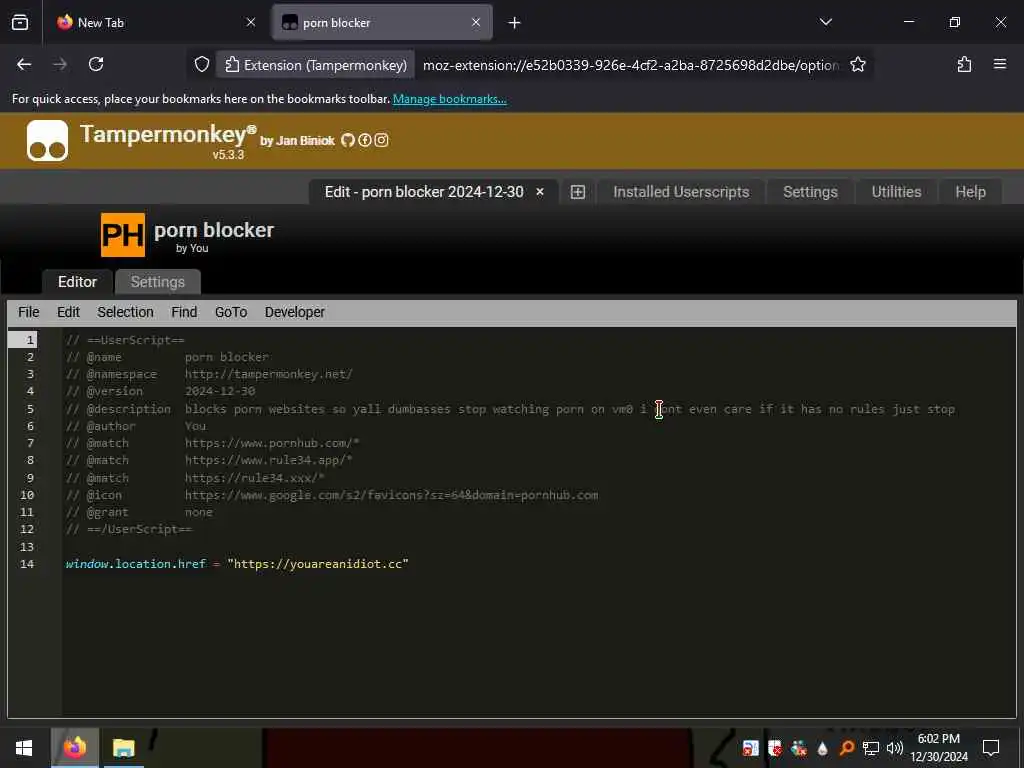Viewport: 1024px width, 768px height.
Task: Click the @author You line
Action: 136,426
